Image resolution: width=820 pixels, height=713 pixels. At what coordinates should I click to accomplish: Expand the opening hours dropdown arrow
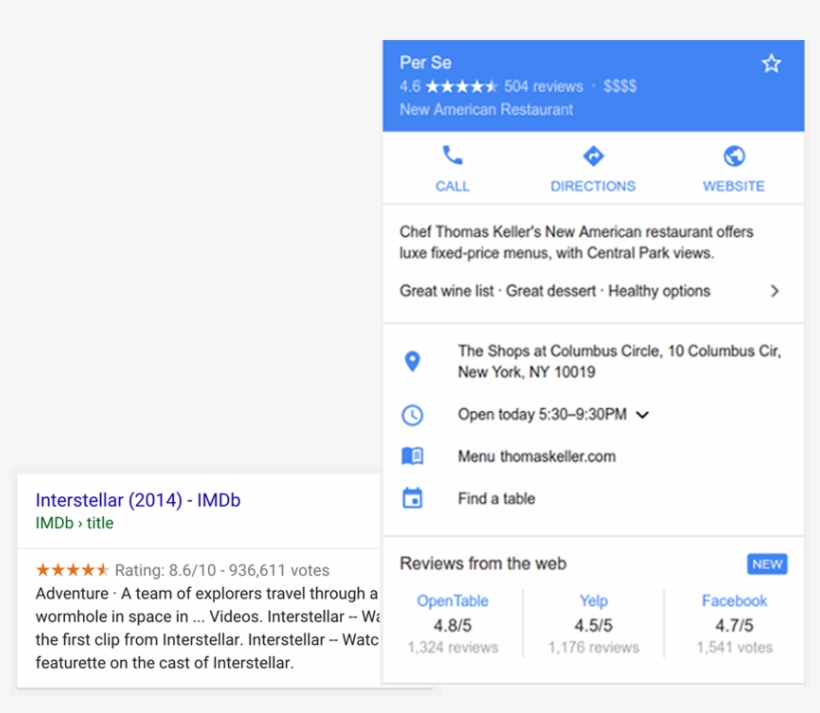642,415
